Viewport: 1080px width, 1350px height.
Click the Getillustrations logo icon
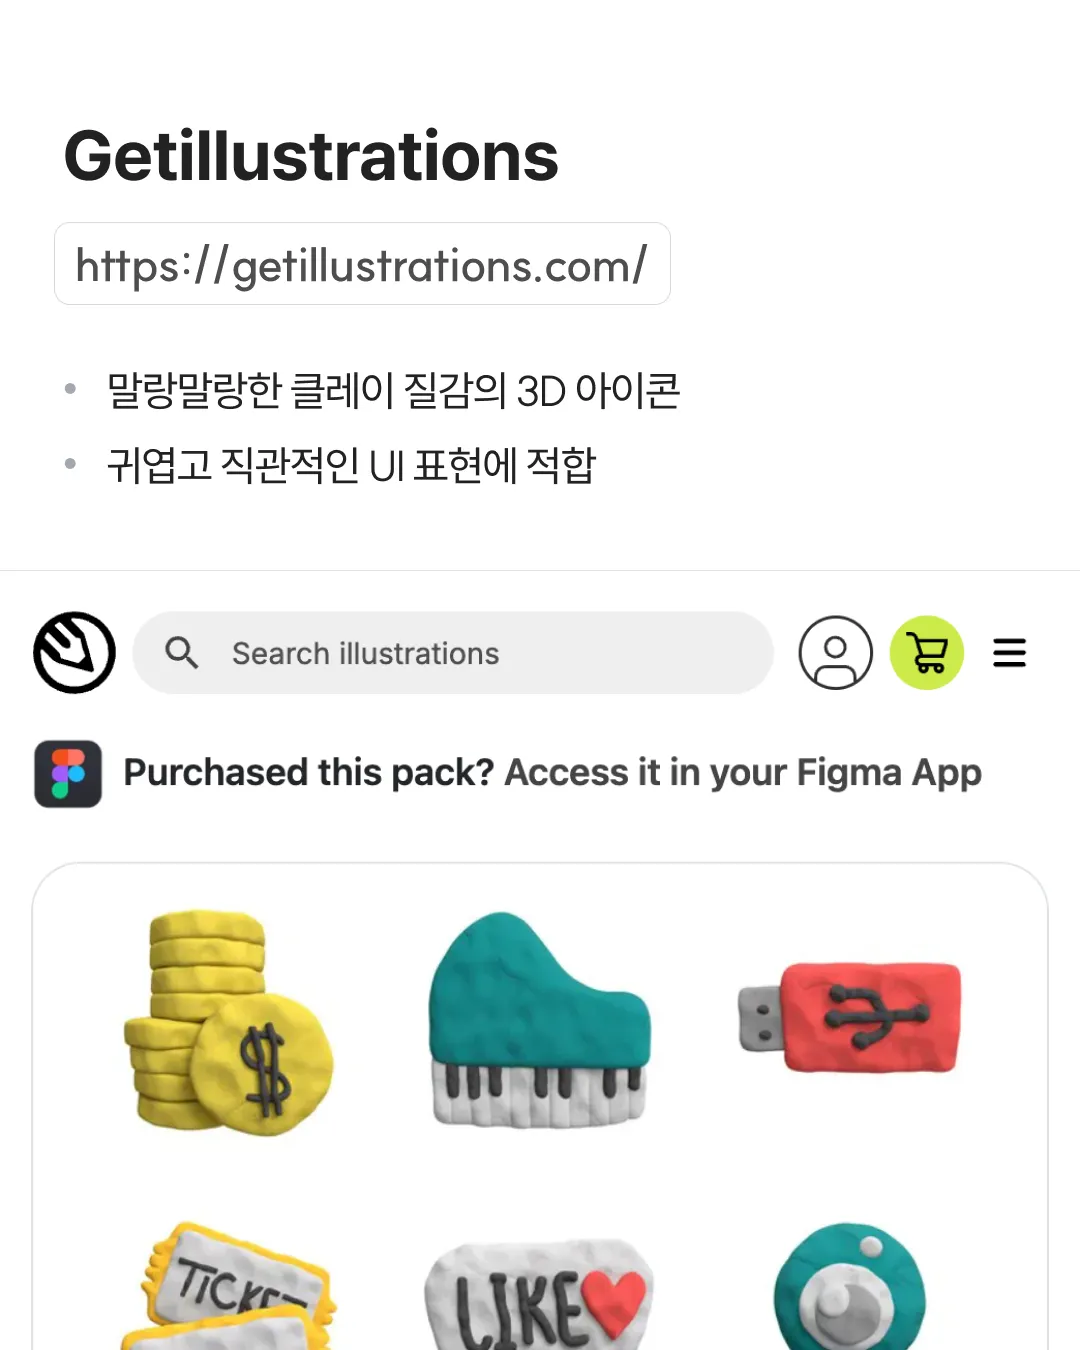[74, 653]
